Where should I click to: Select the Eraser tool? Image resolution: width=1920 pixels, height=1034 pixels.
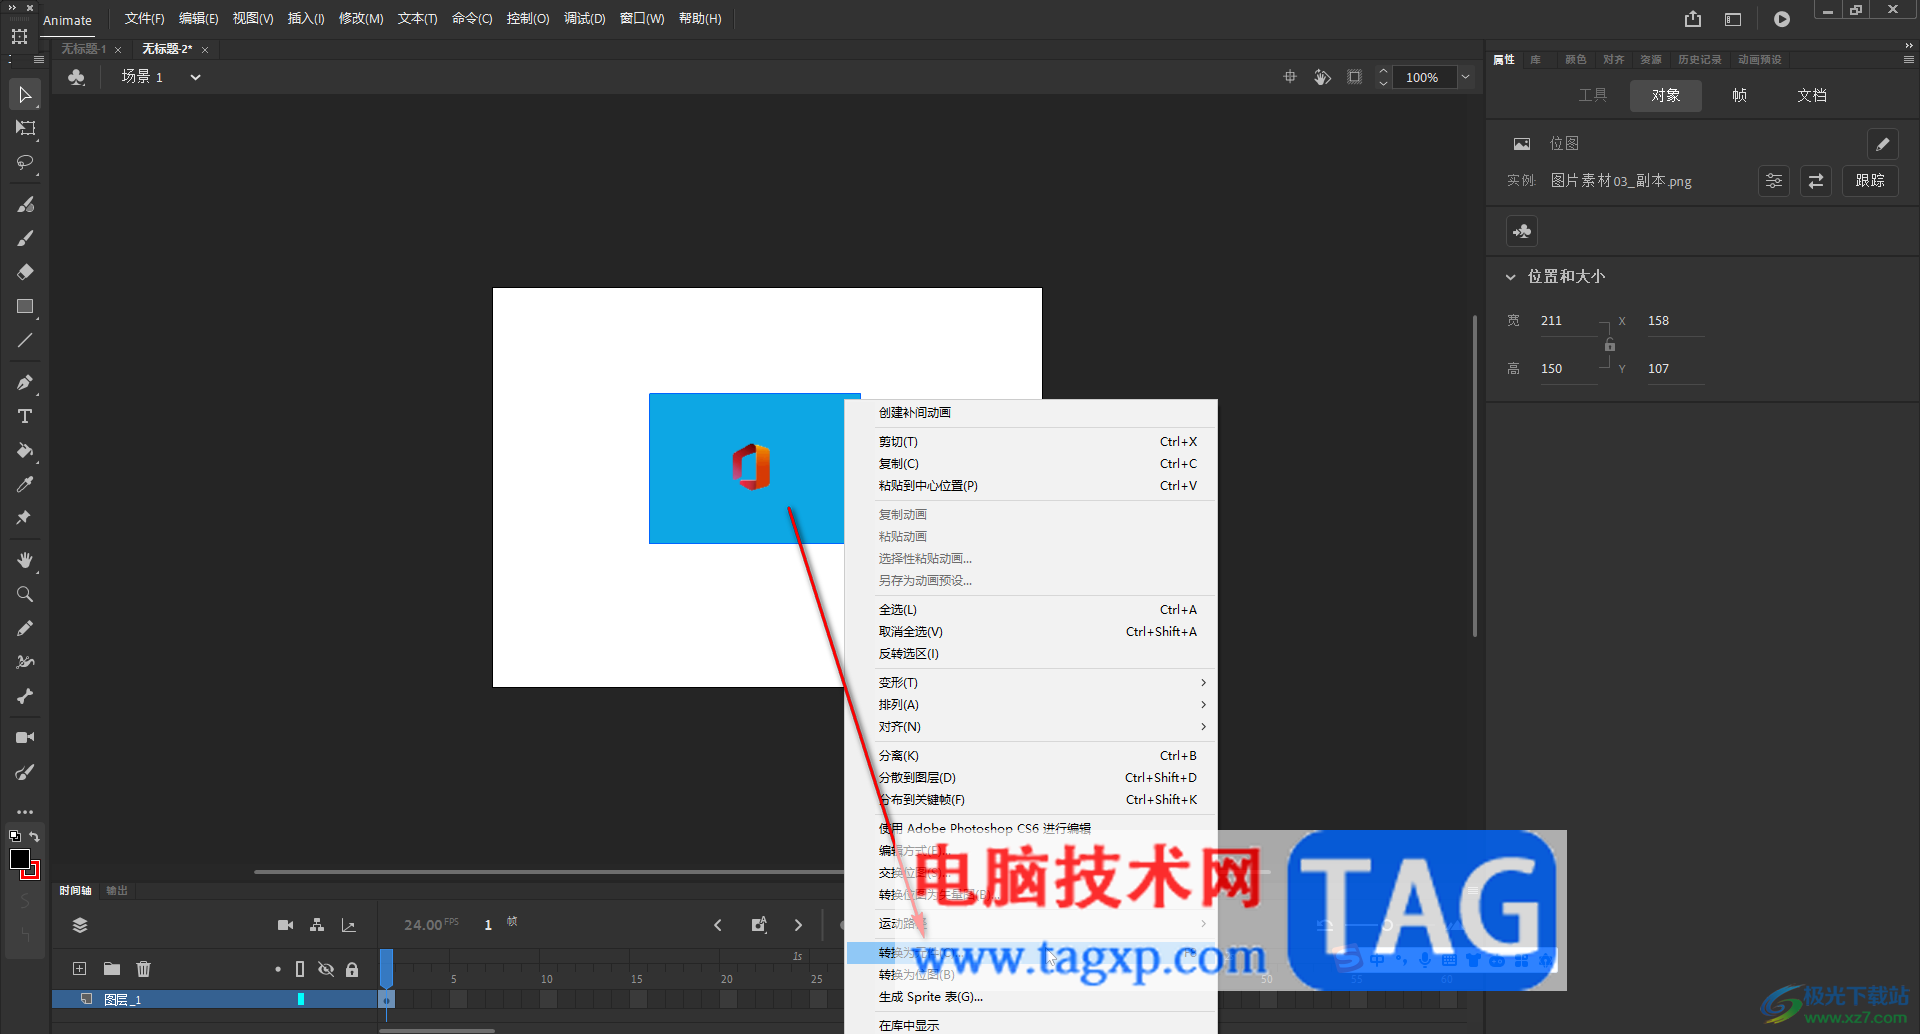coord(25,272)
